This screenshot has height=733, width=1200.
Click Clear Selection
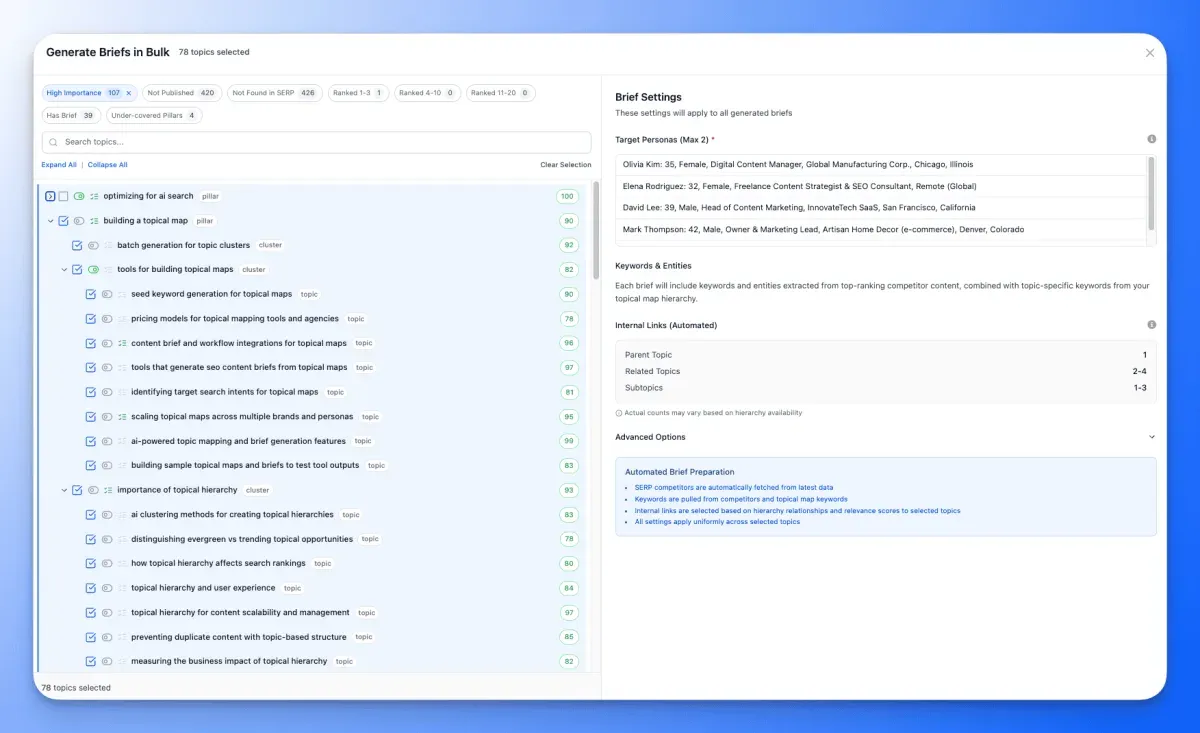[566, 165]
